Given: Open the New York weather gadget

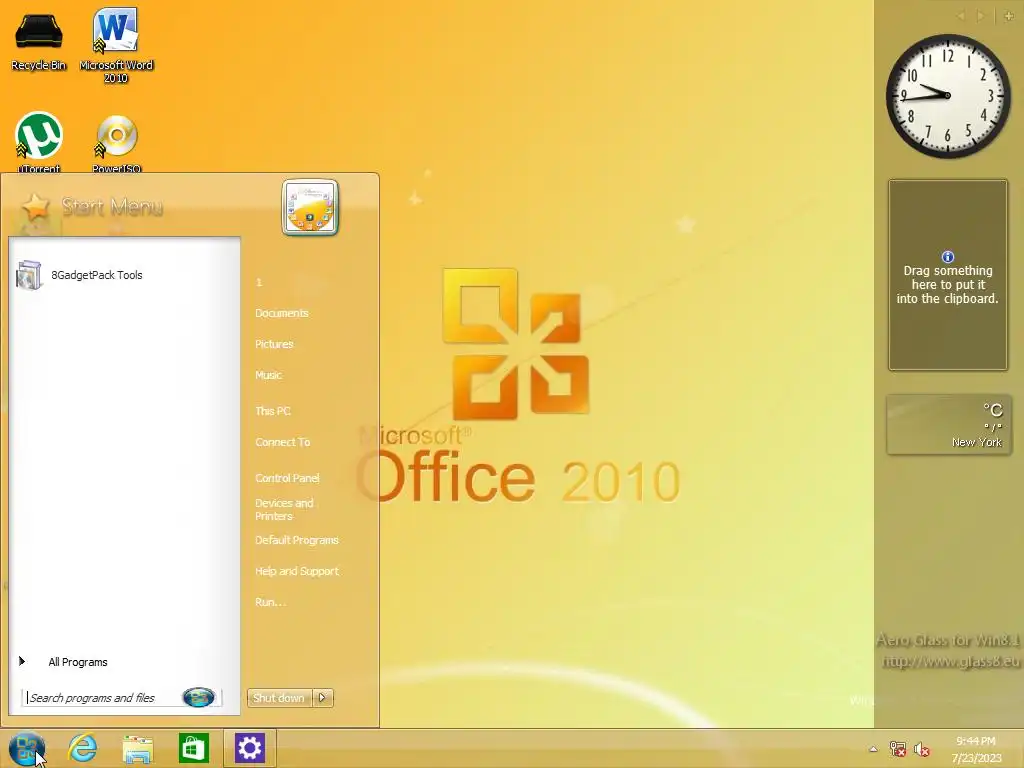Looking at the screenshot, I should click(x=949, y=424).
